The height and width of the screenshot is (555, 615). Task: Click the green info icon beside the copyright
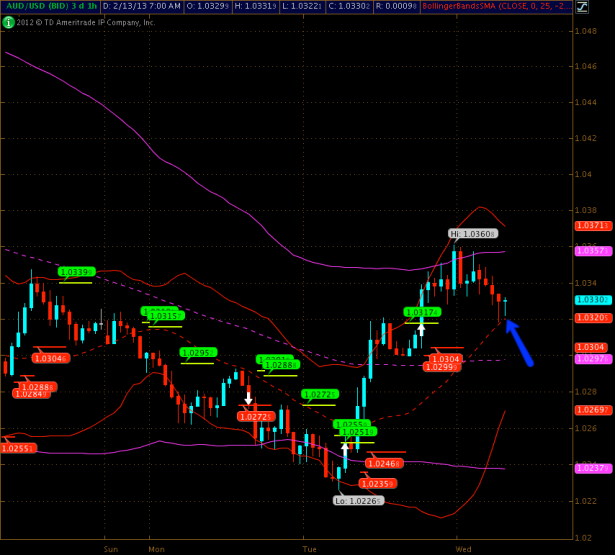(x=8, y=22)
